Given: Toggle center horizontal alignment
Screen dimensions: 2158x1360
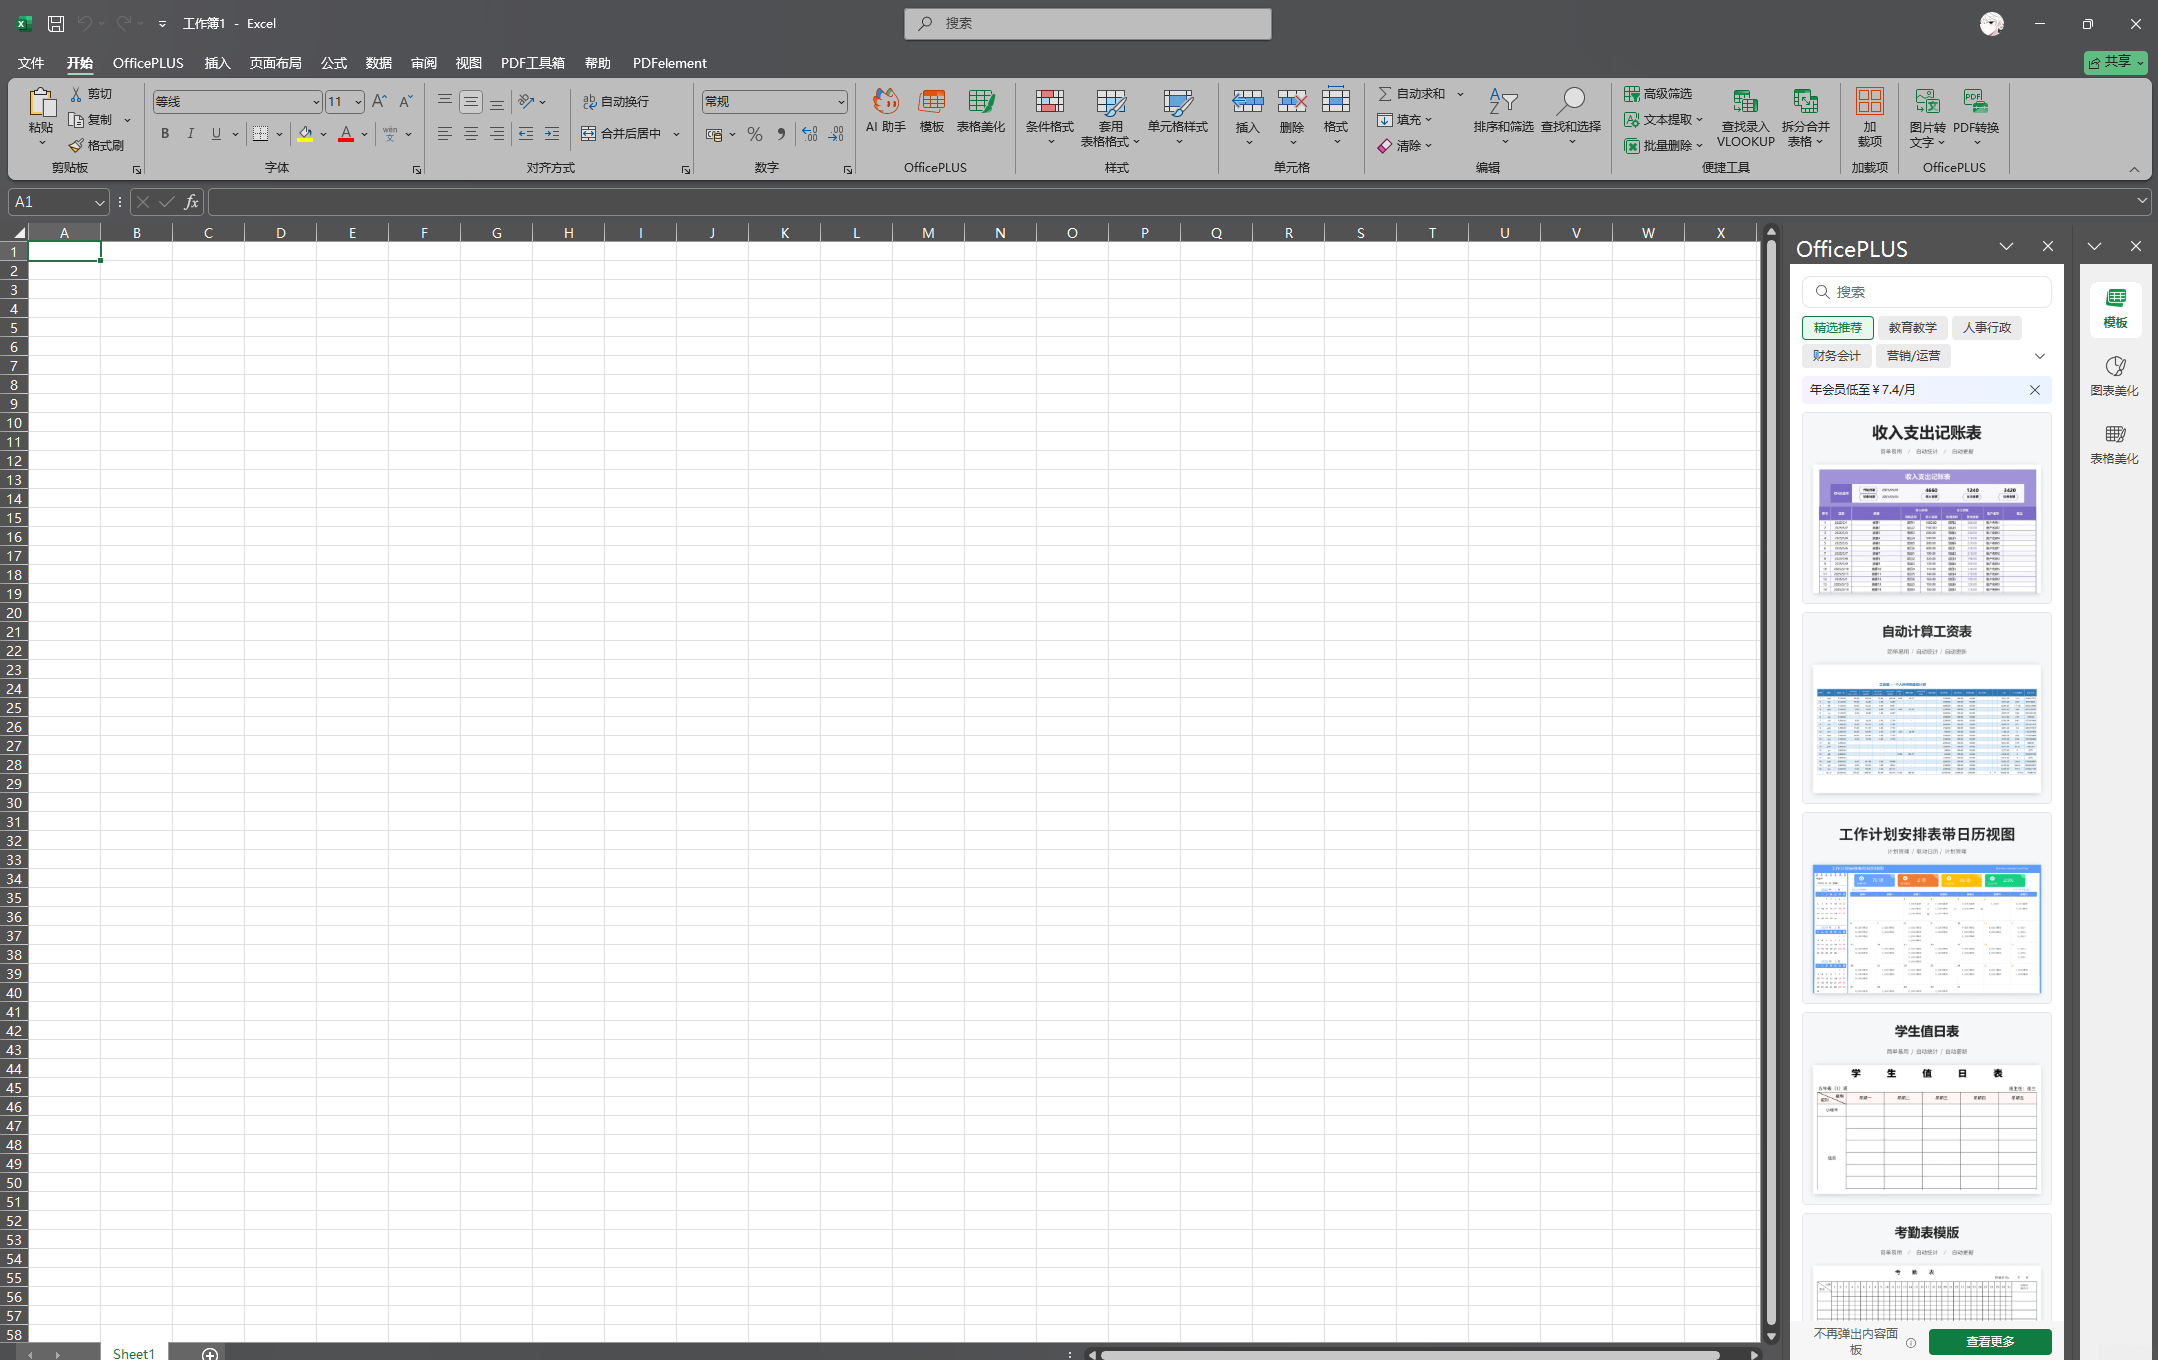Looking at the screenshot, I should click(471, 134).
